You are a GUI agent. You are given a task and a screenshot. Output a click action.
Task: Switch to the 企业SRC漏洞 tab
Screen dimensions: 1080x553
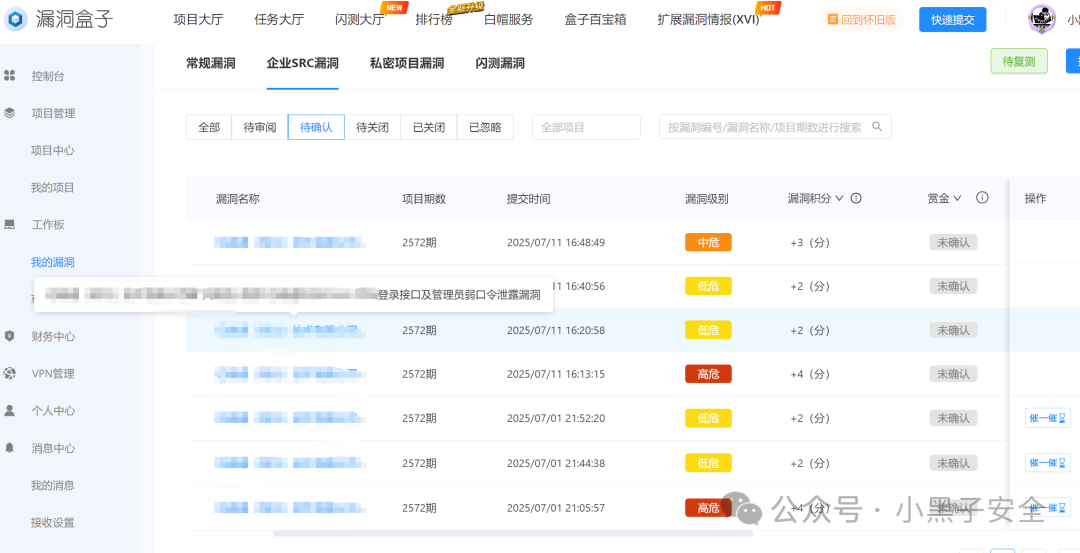(x=302, y=63)
